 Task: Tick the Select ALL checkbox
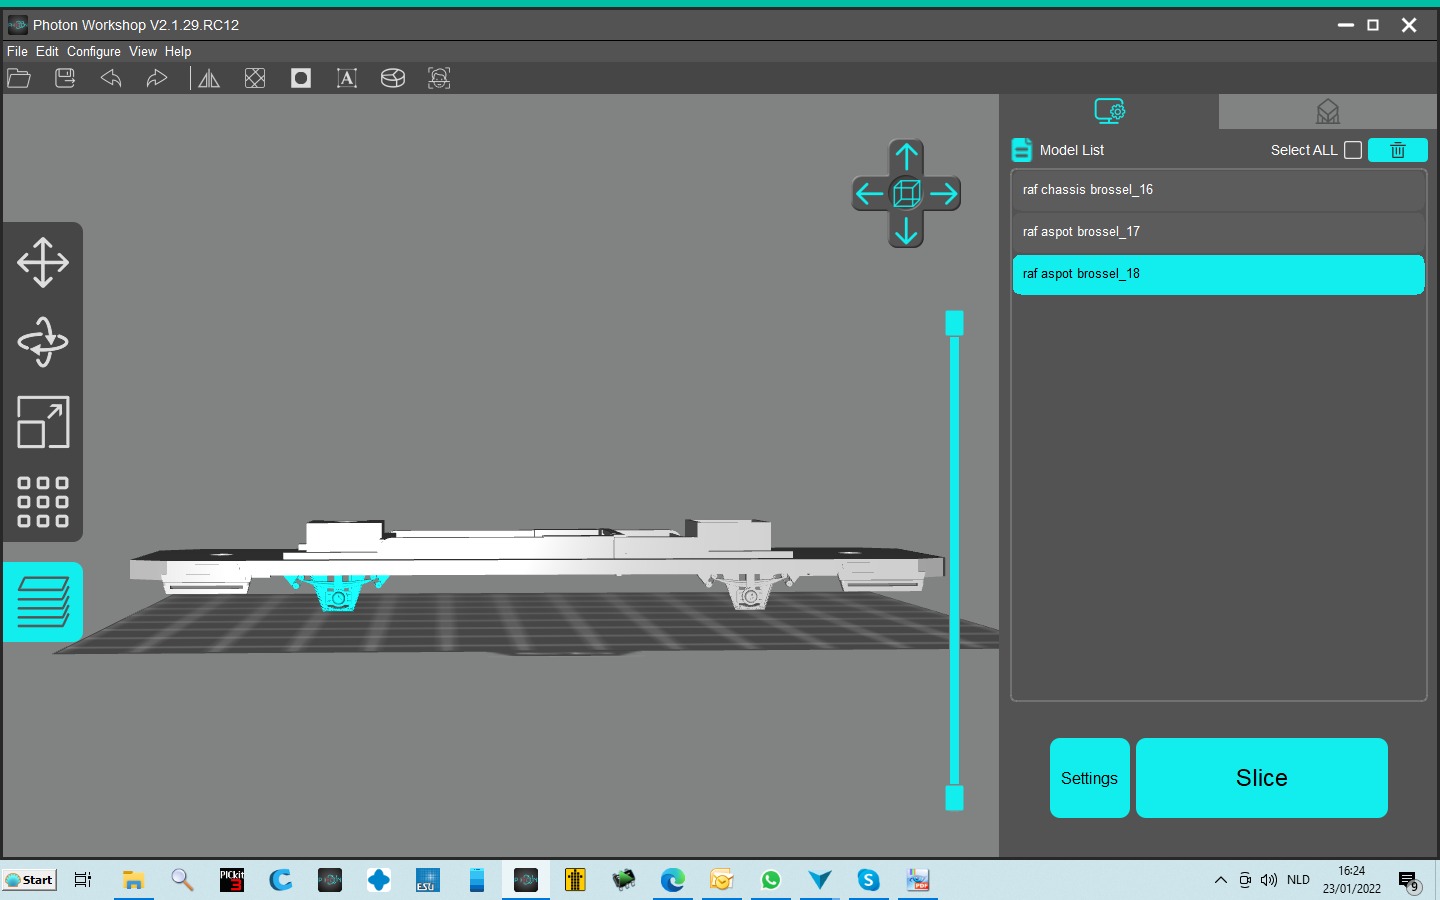1353,150
